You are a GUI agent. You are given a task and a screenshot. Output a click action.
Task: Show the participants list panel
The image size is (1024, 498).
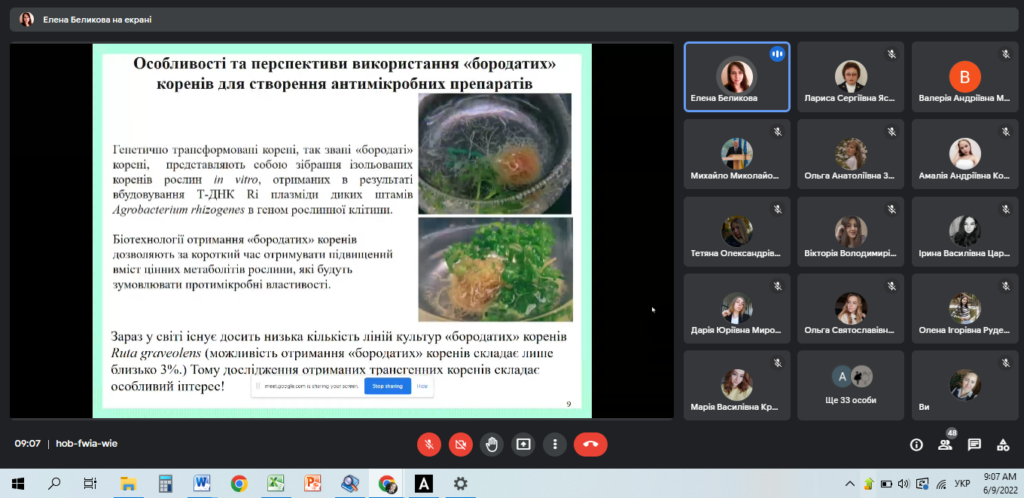tap(945, 445)
